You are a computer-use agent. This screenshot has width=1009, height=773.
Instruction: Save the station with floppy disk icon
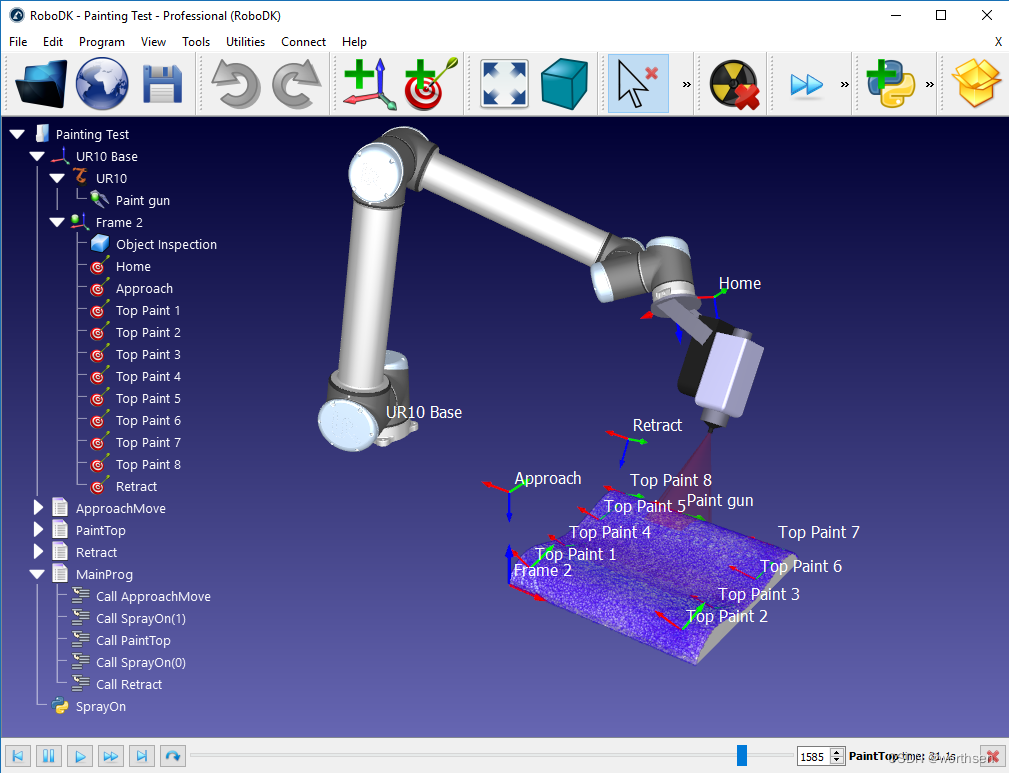click(x=162, y=84)
